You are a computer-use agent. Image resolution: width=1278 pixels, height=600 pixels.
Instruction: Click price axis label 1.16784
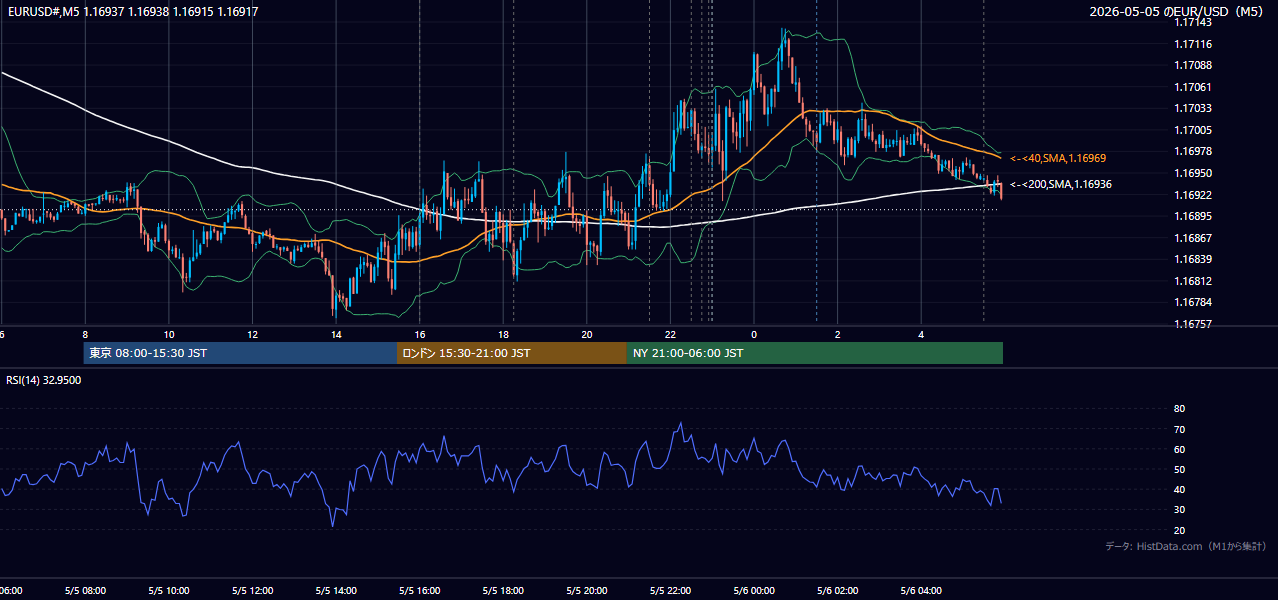pyautogui.click(x=1194, y=302)
